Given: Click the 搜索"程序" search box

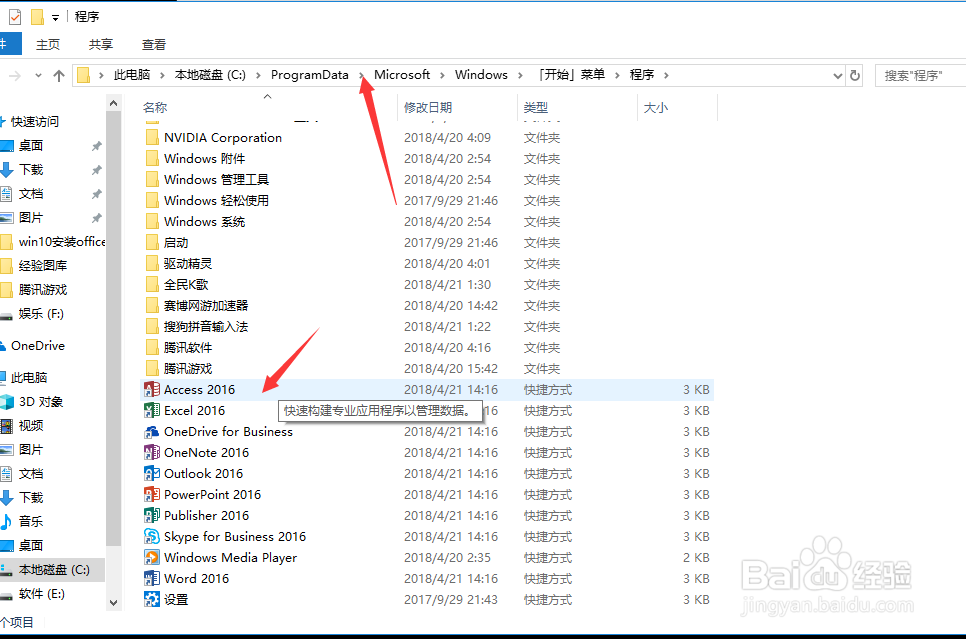Looking at the screenshot, I should 920,75.
